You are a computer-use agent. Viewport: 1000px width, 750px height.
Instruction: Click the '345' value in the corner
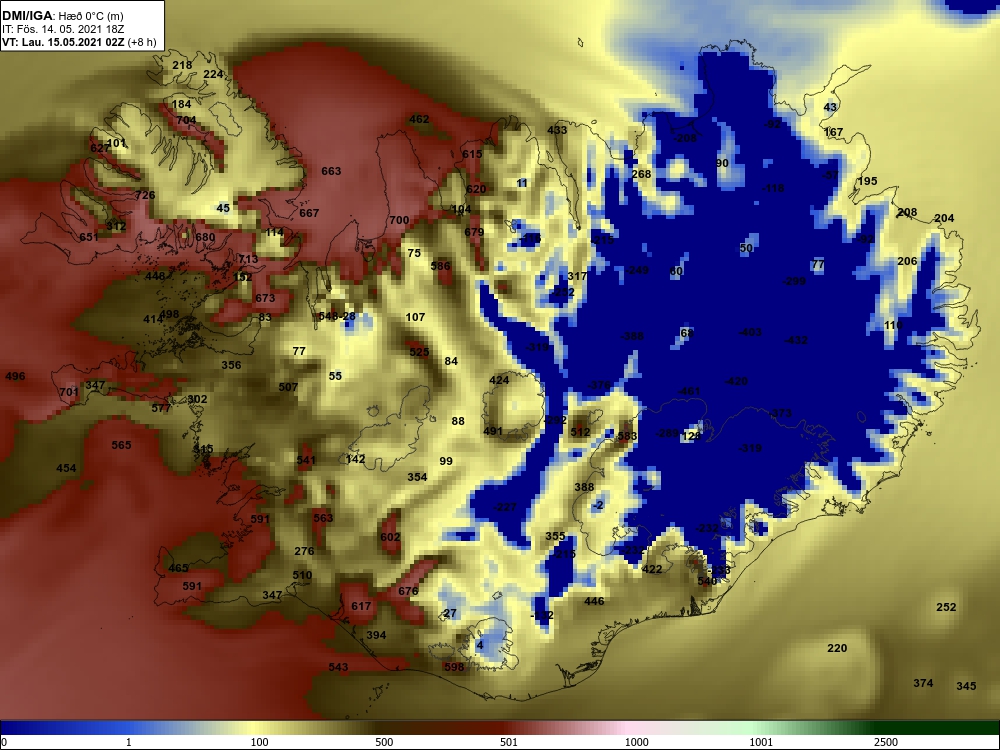966,686
